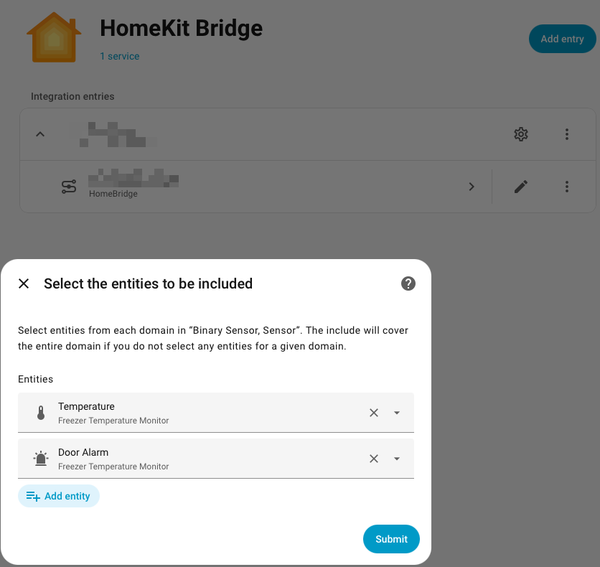
Task: Remove the Door Alarm entity selection
Action: pos(374,459)
